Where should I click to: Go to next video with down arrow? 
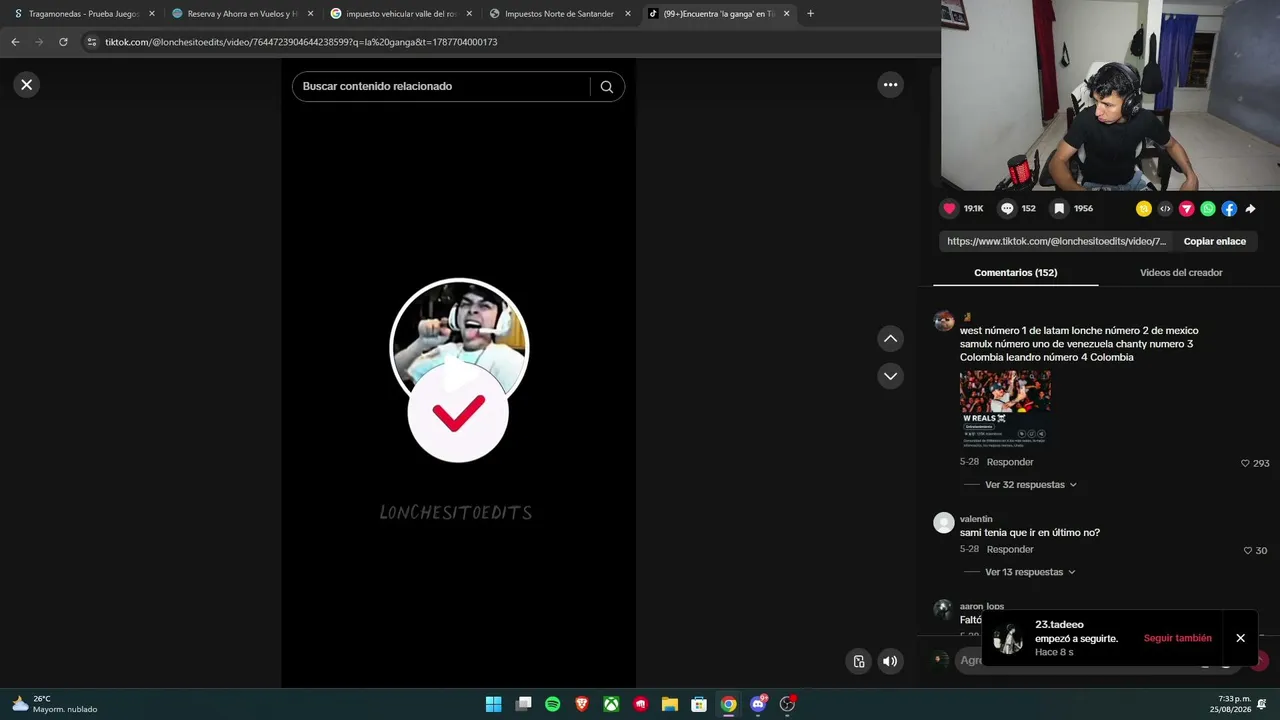coord(890,376)
